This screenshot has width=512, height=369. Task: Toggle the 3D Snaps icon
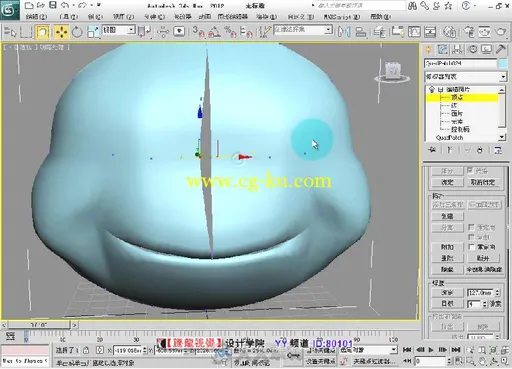[x=198, y=32]
